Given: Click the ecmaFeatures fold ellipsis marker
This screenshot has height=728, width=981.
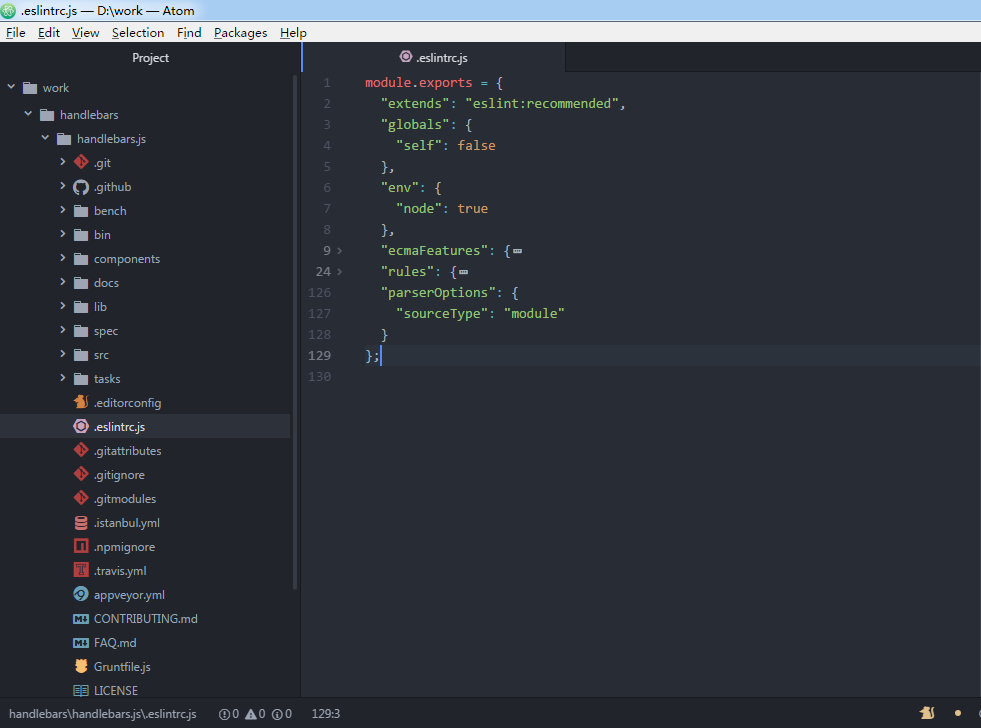Looking at the screenshot, I should coord(517,251).
